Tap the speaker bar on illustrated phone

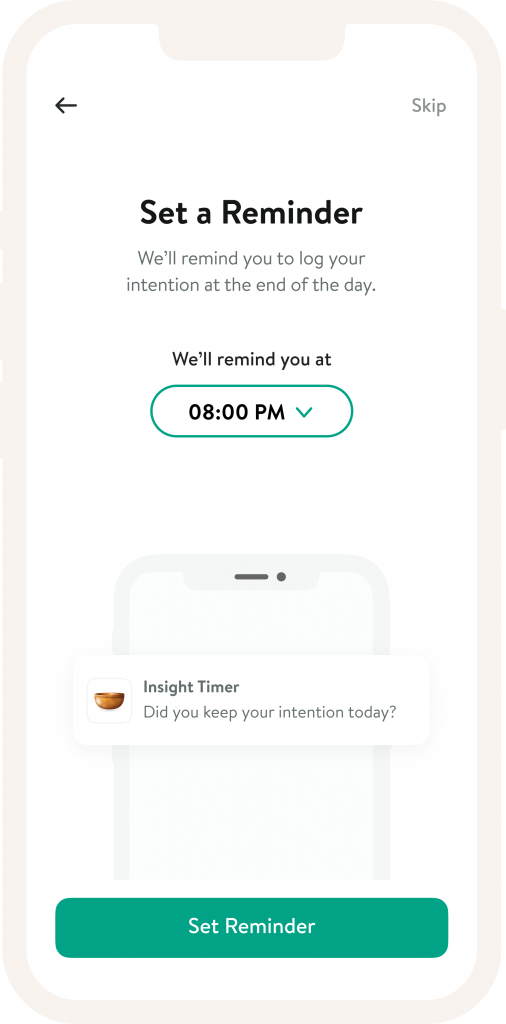click(251, 577)
